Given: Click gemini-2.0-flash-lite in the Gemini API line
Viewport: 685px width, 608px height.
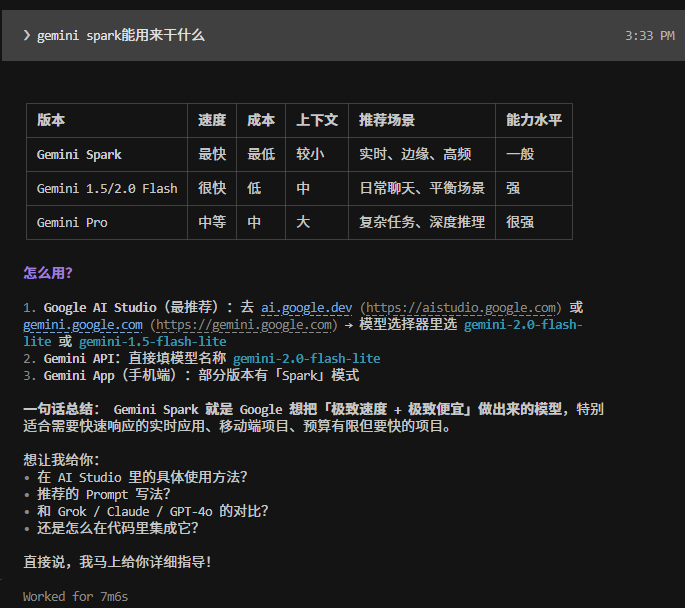Looking at the screenshot, I should coord(306,359).
